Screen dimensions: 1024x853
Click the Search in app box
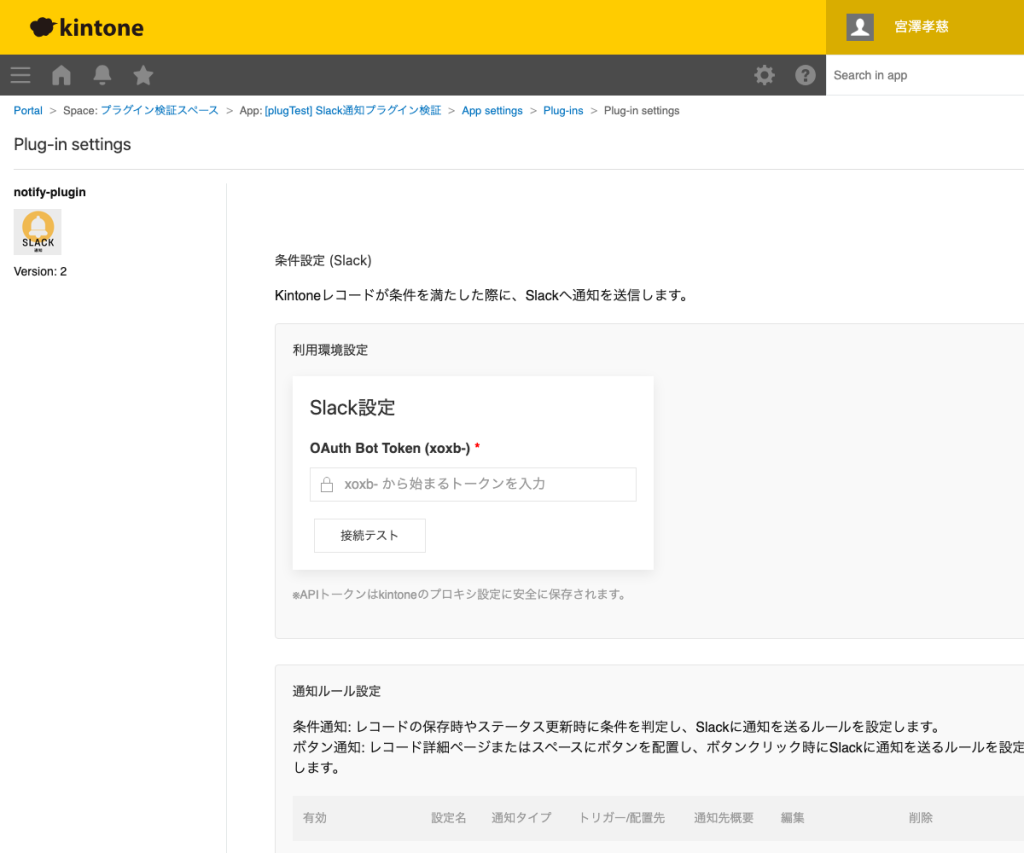coord(925,75)
